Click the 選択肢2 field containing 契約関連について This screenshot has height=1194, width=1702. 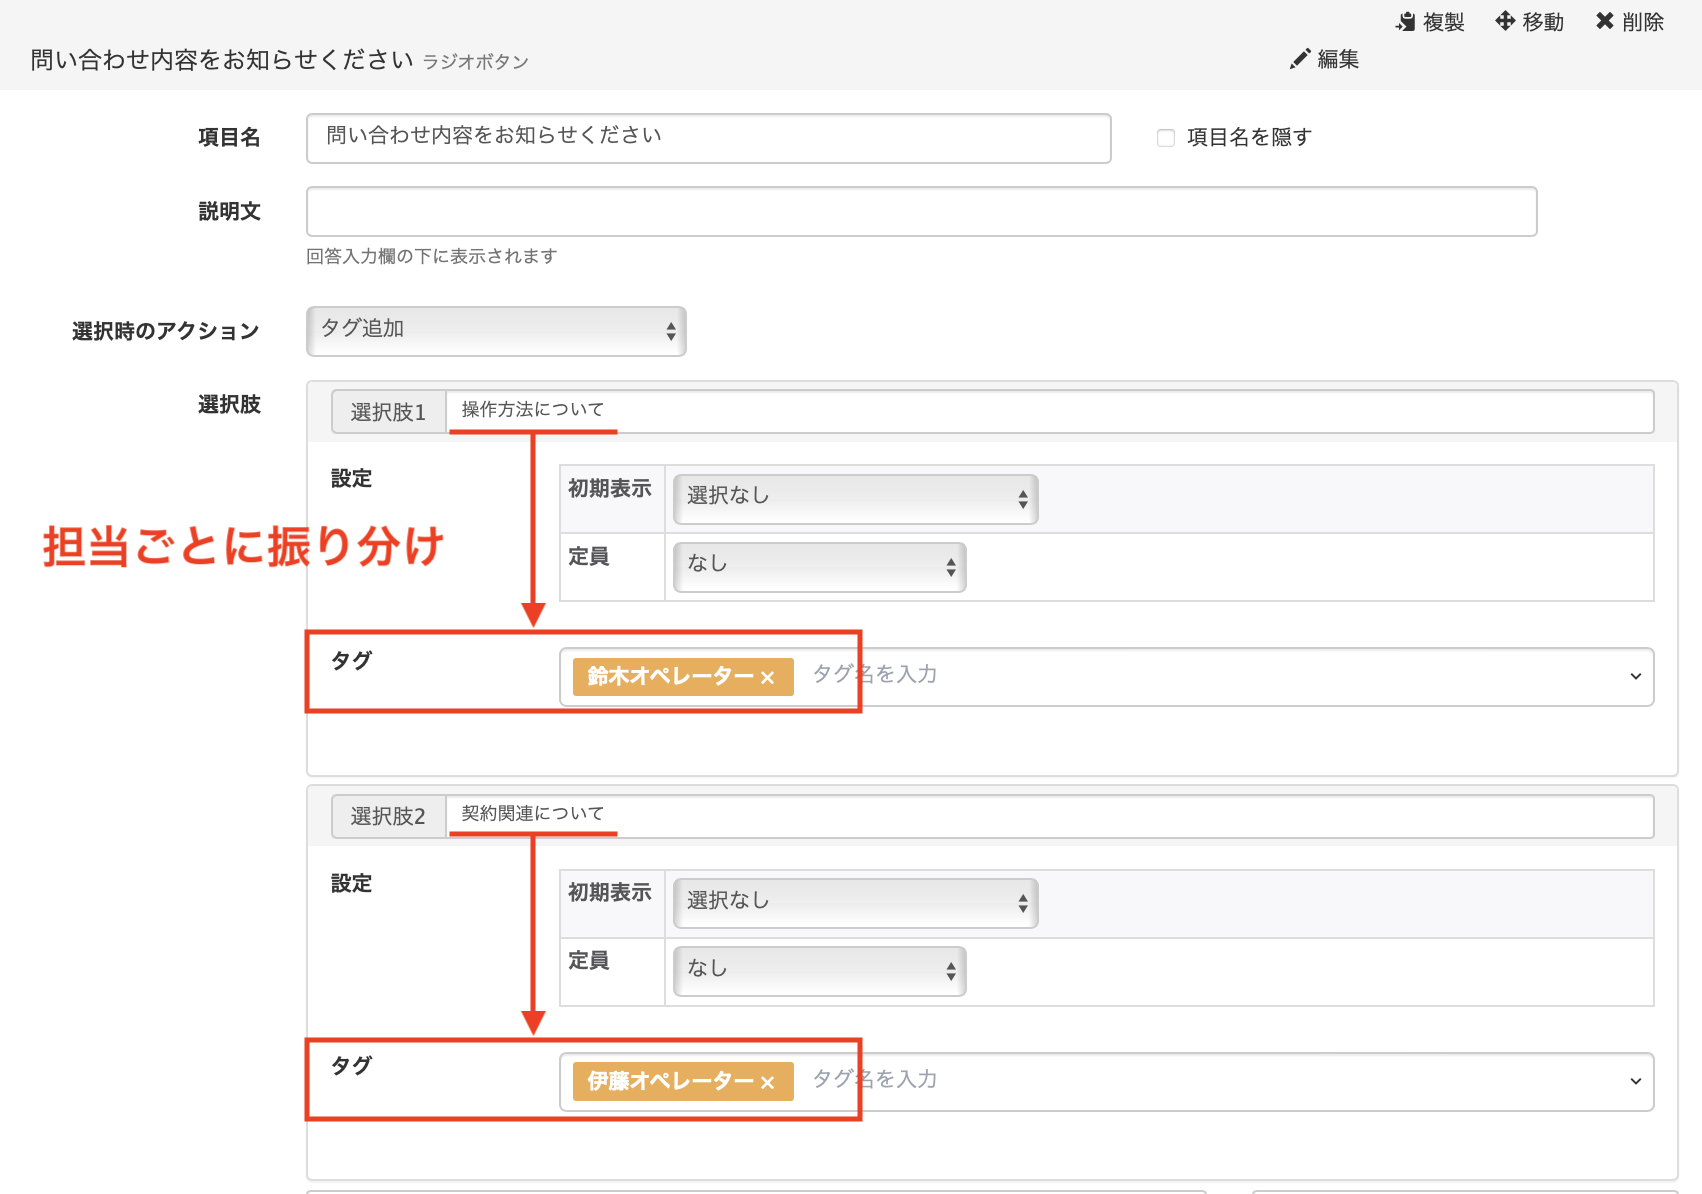pos(1050,816)
